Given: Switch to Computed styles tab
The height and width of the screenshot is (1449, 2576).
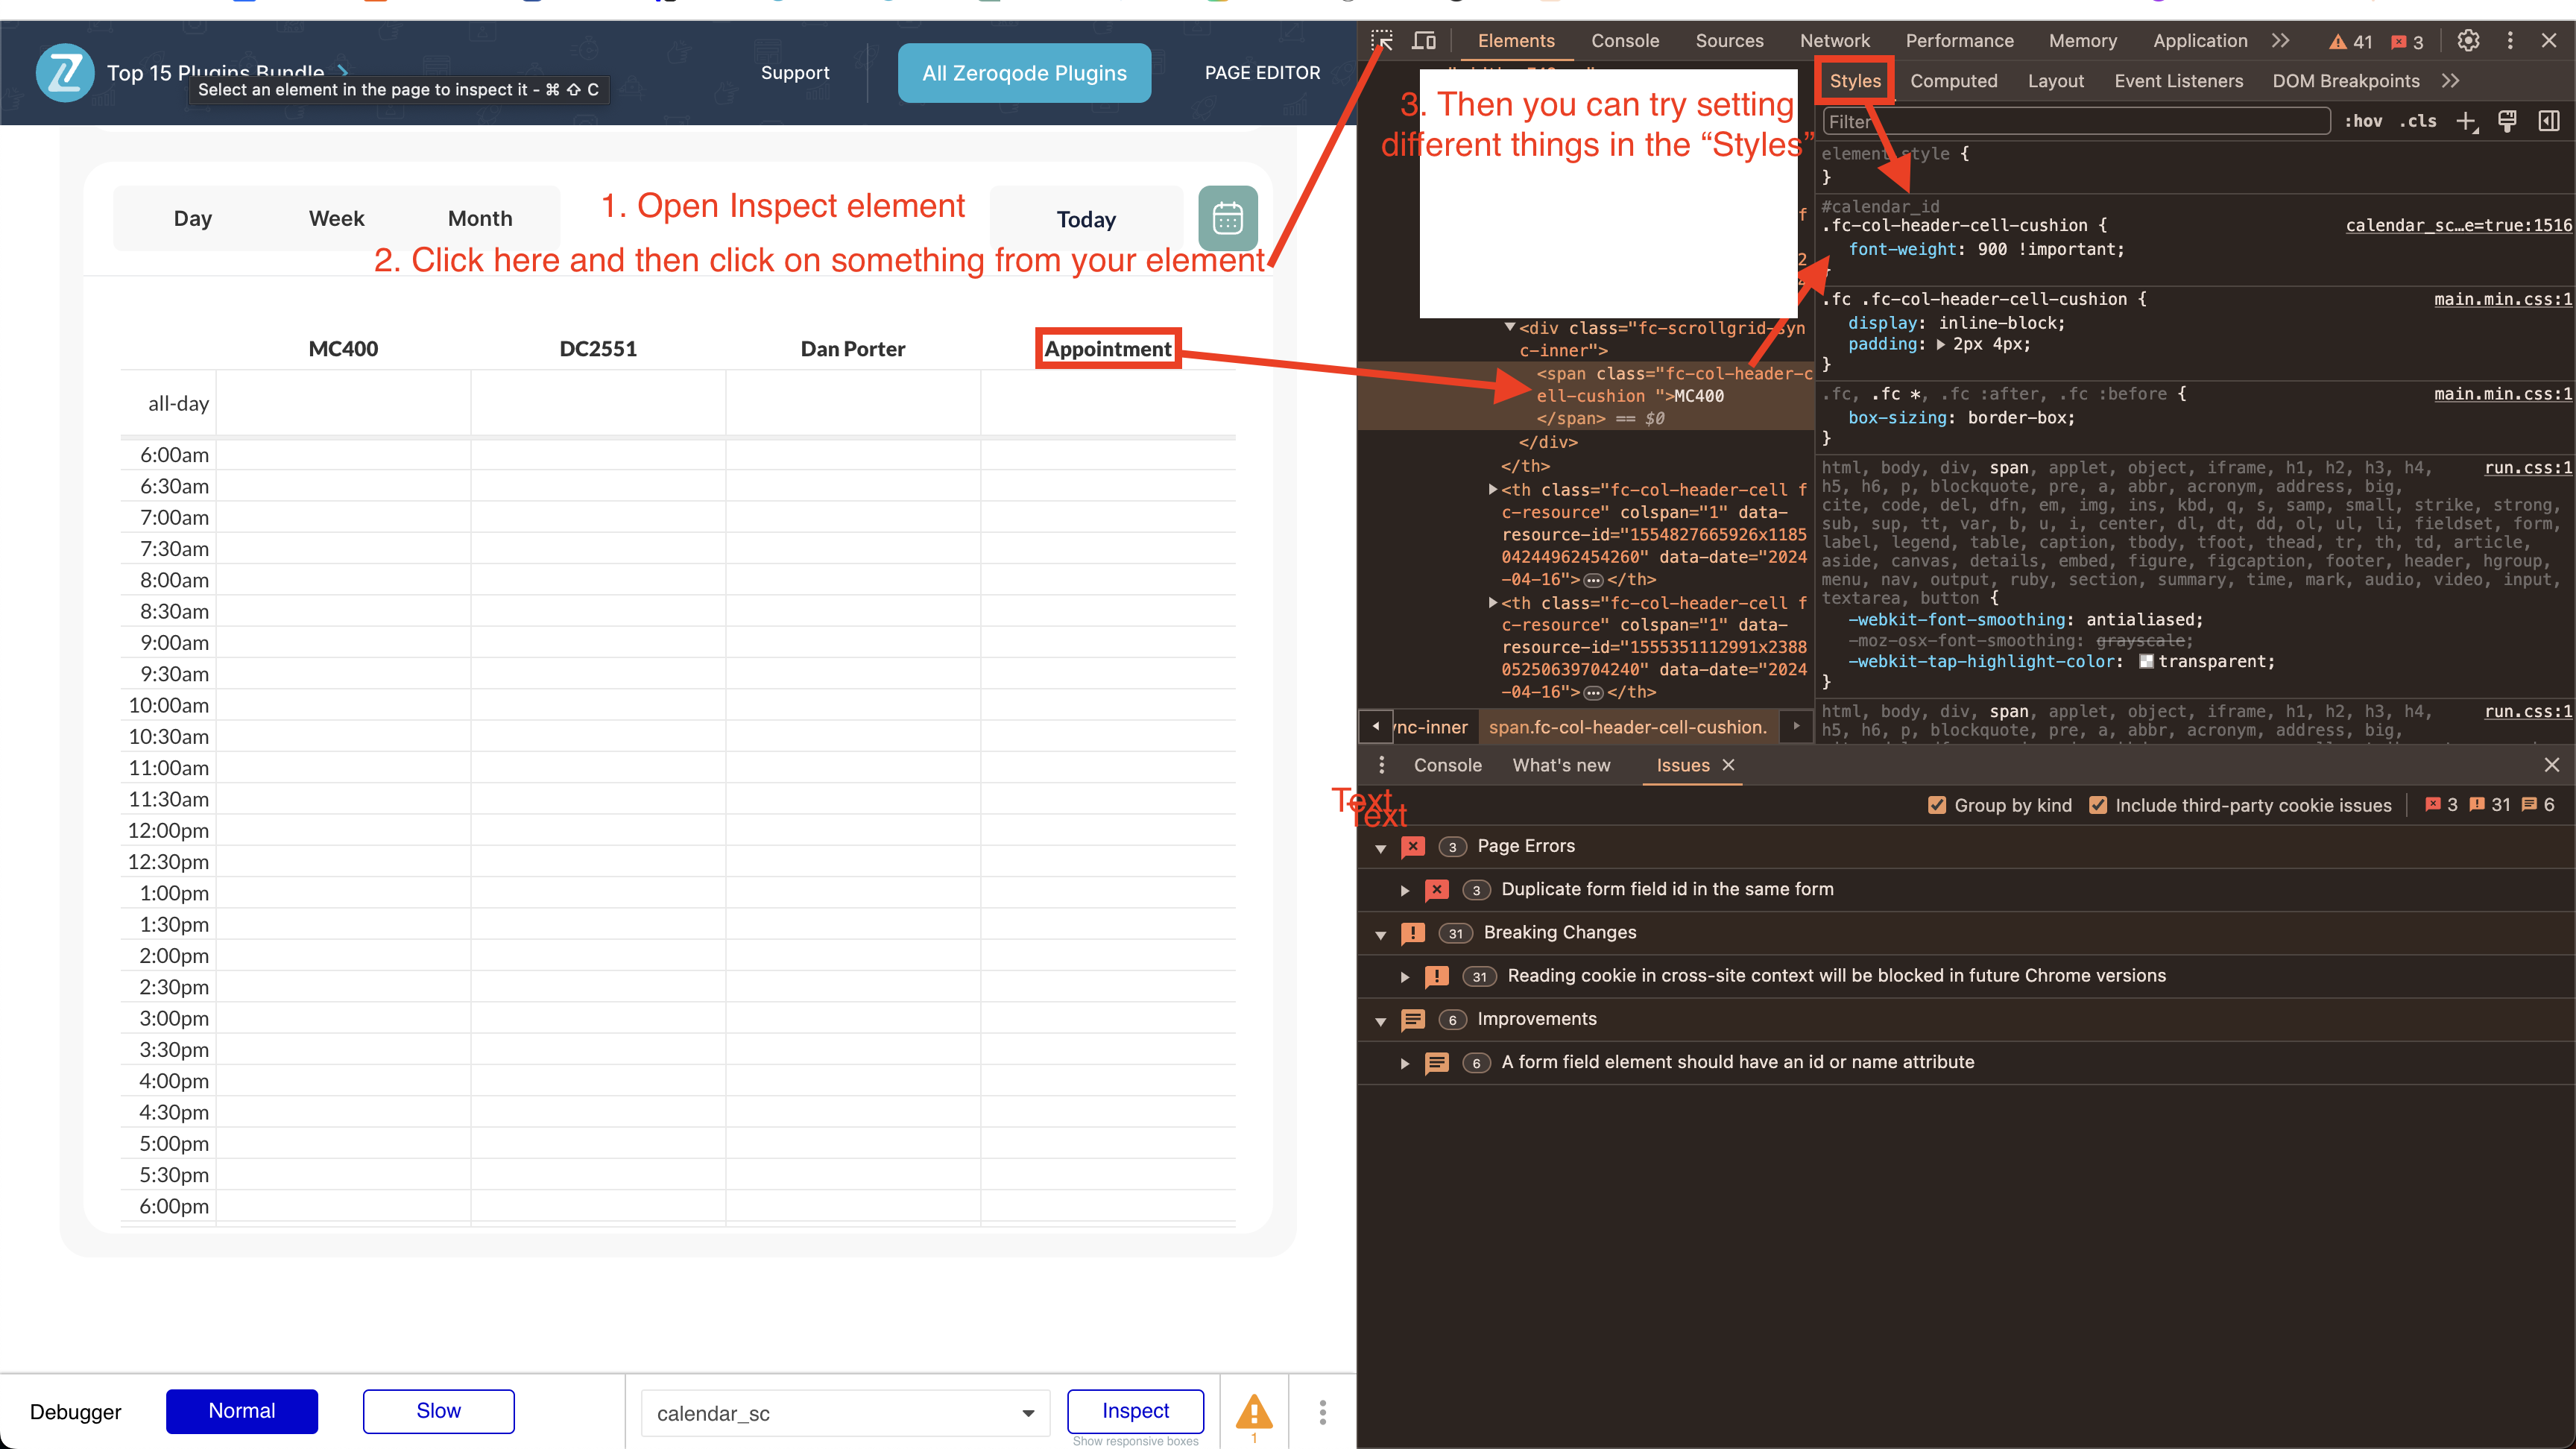Looking at the screenshot, I should click(1954, 81).
